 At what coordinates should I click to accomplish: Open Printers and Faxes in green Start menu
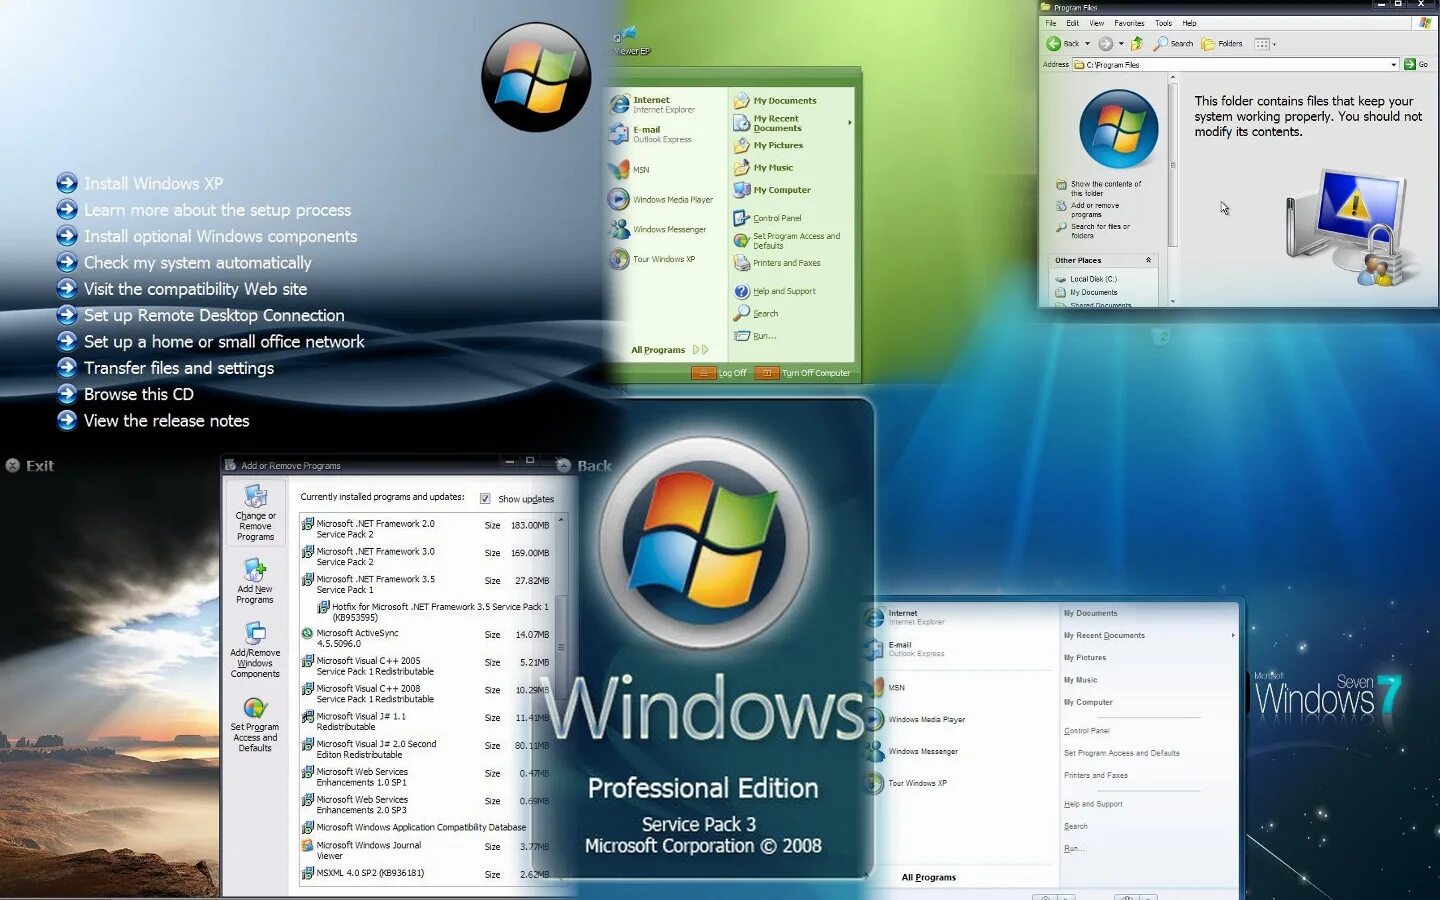pos(777,263)
